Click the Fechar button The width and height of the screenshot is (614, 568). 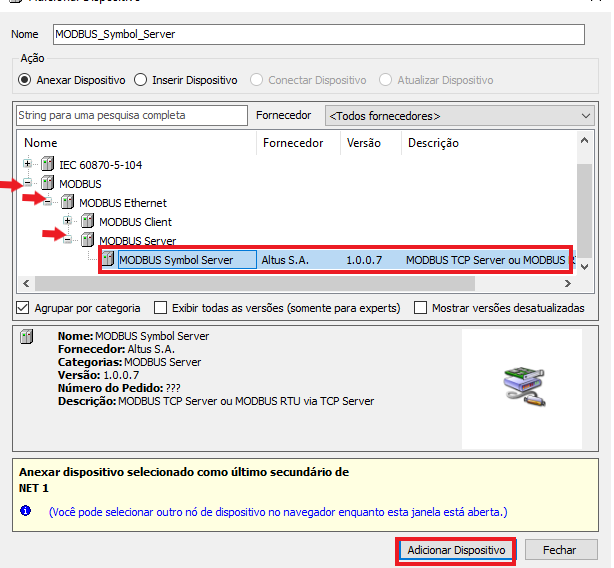tap(559, 550)
